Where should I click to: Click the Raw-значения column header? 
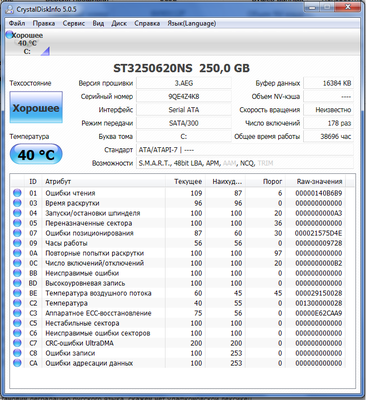pos(315,182)
